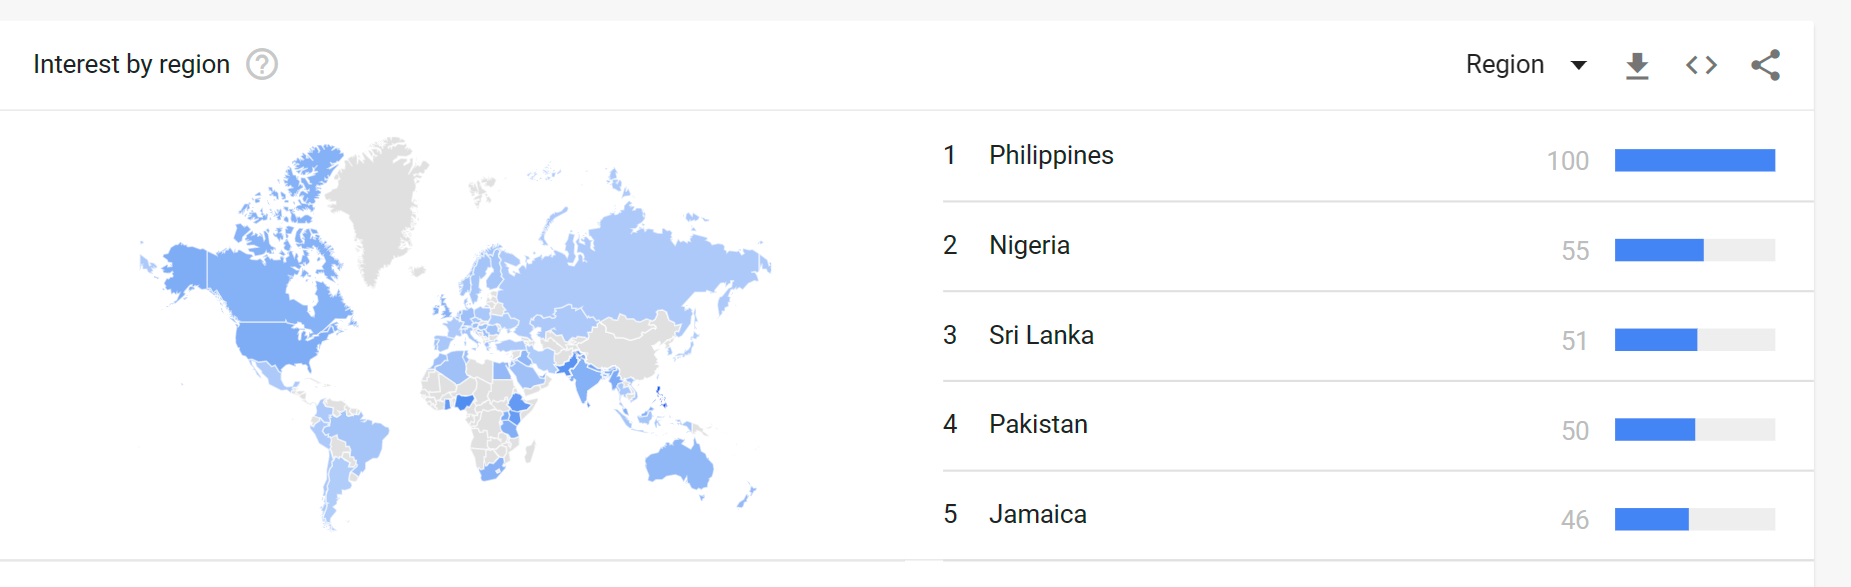Click the share icon
The image size is (1851, 587).
[1765, 65]
